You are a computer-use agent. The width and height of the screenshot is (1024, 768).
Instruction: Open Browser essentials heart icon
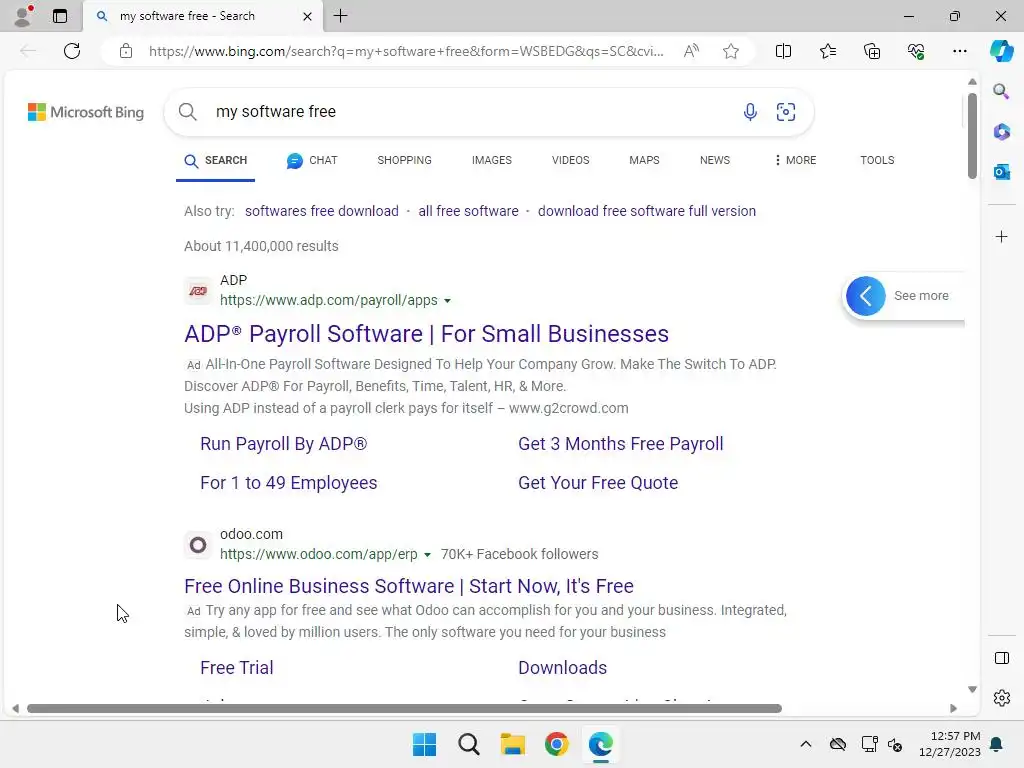916,51
